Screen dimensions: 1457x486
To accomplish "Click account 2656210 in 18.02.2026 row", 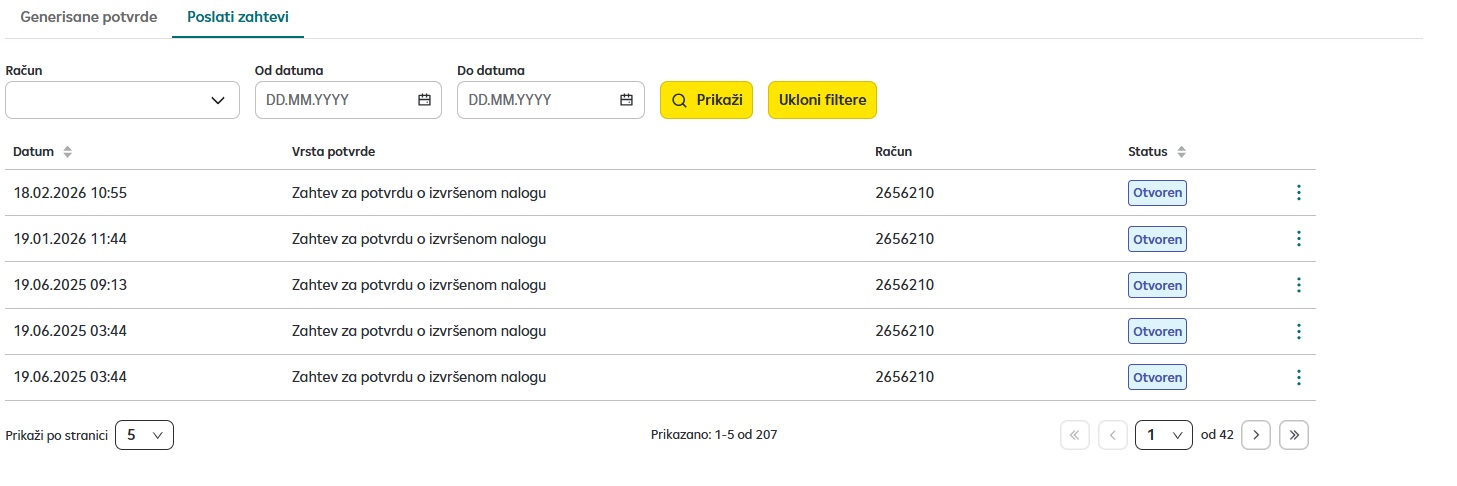I will (904, 193).
